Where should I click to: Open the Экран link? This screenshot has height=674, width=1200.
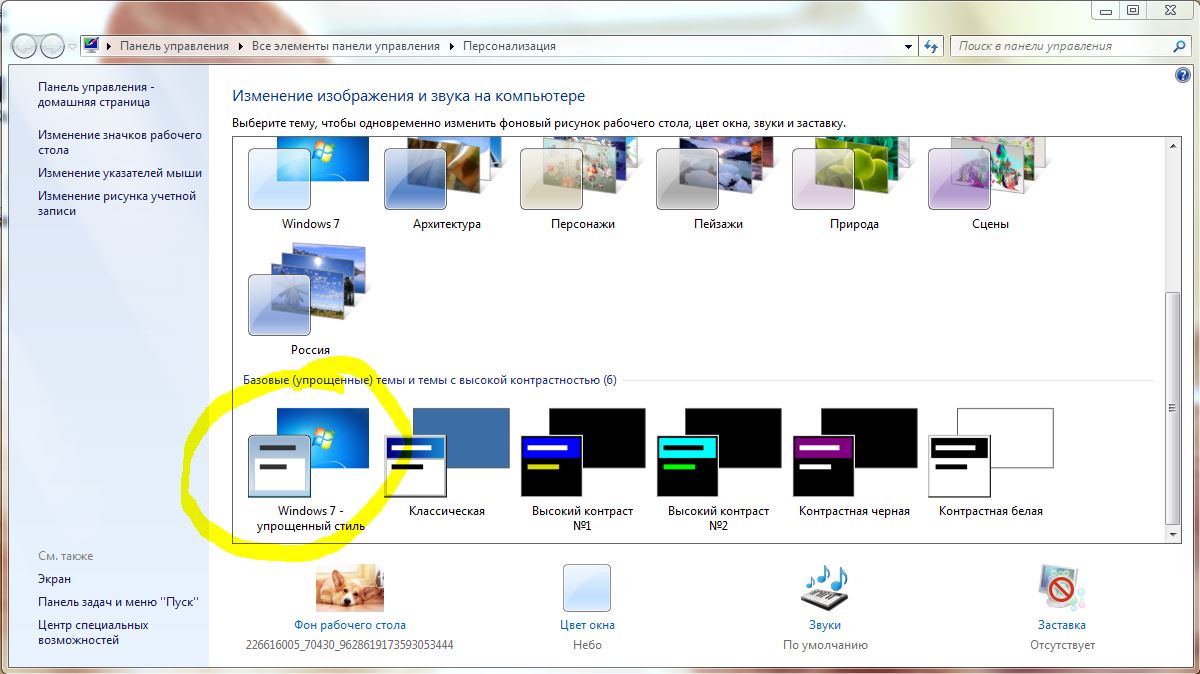(54, 579)
